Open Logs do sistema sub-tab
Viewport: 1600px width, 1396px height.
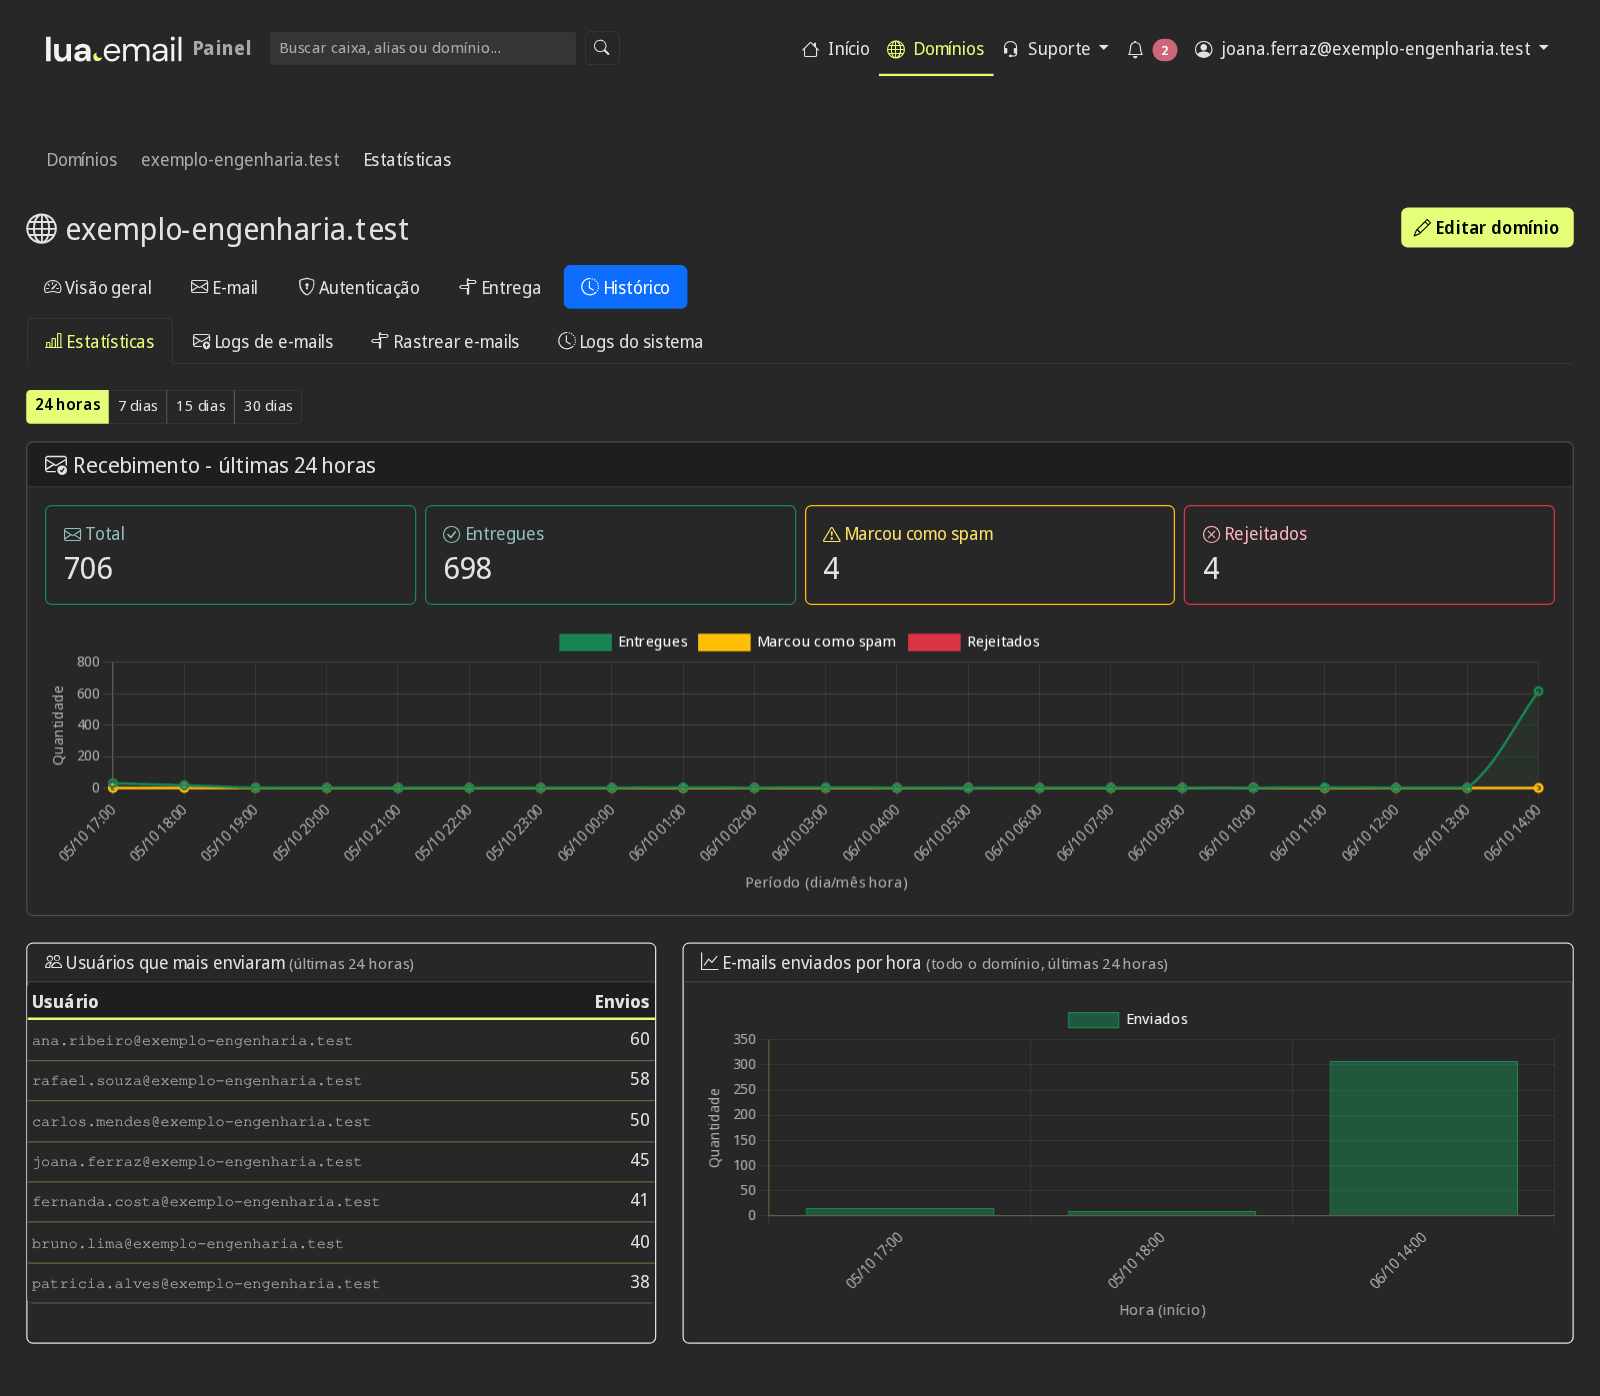pos(630,342)
